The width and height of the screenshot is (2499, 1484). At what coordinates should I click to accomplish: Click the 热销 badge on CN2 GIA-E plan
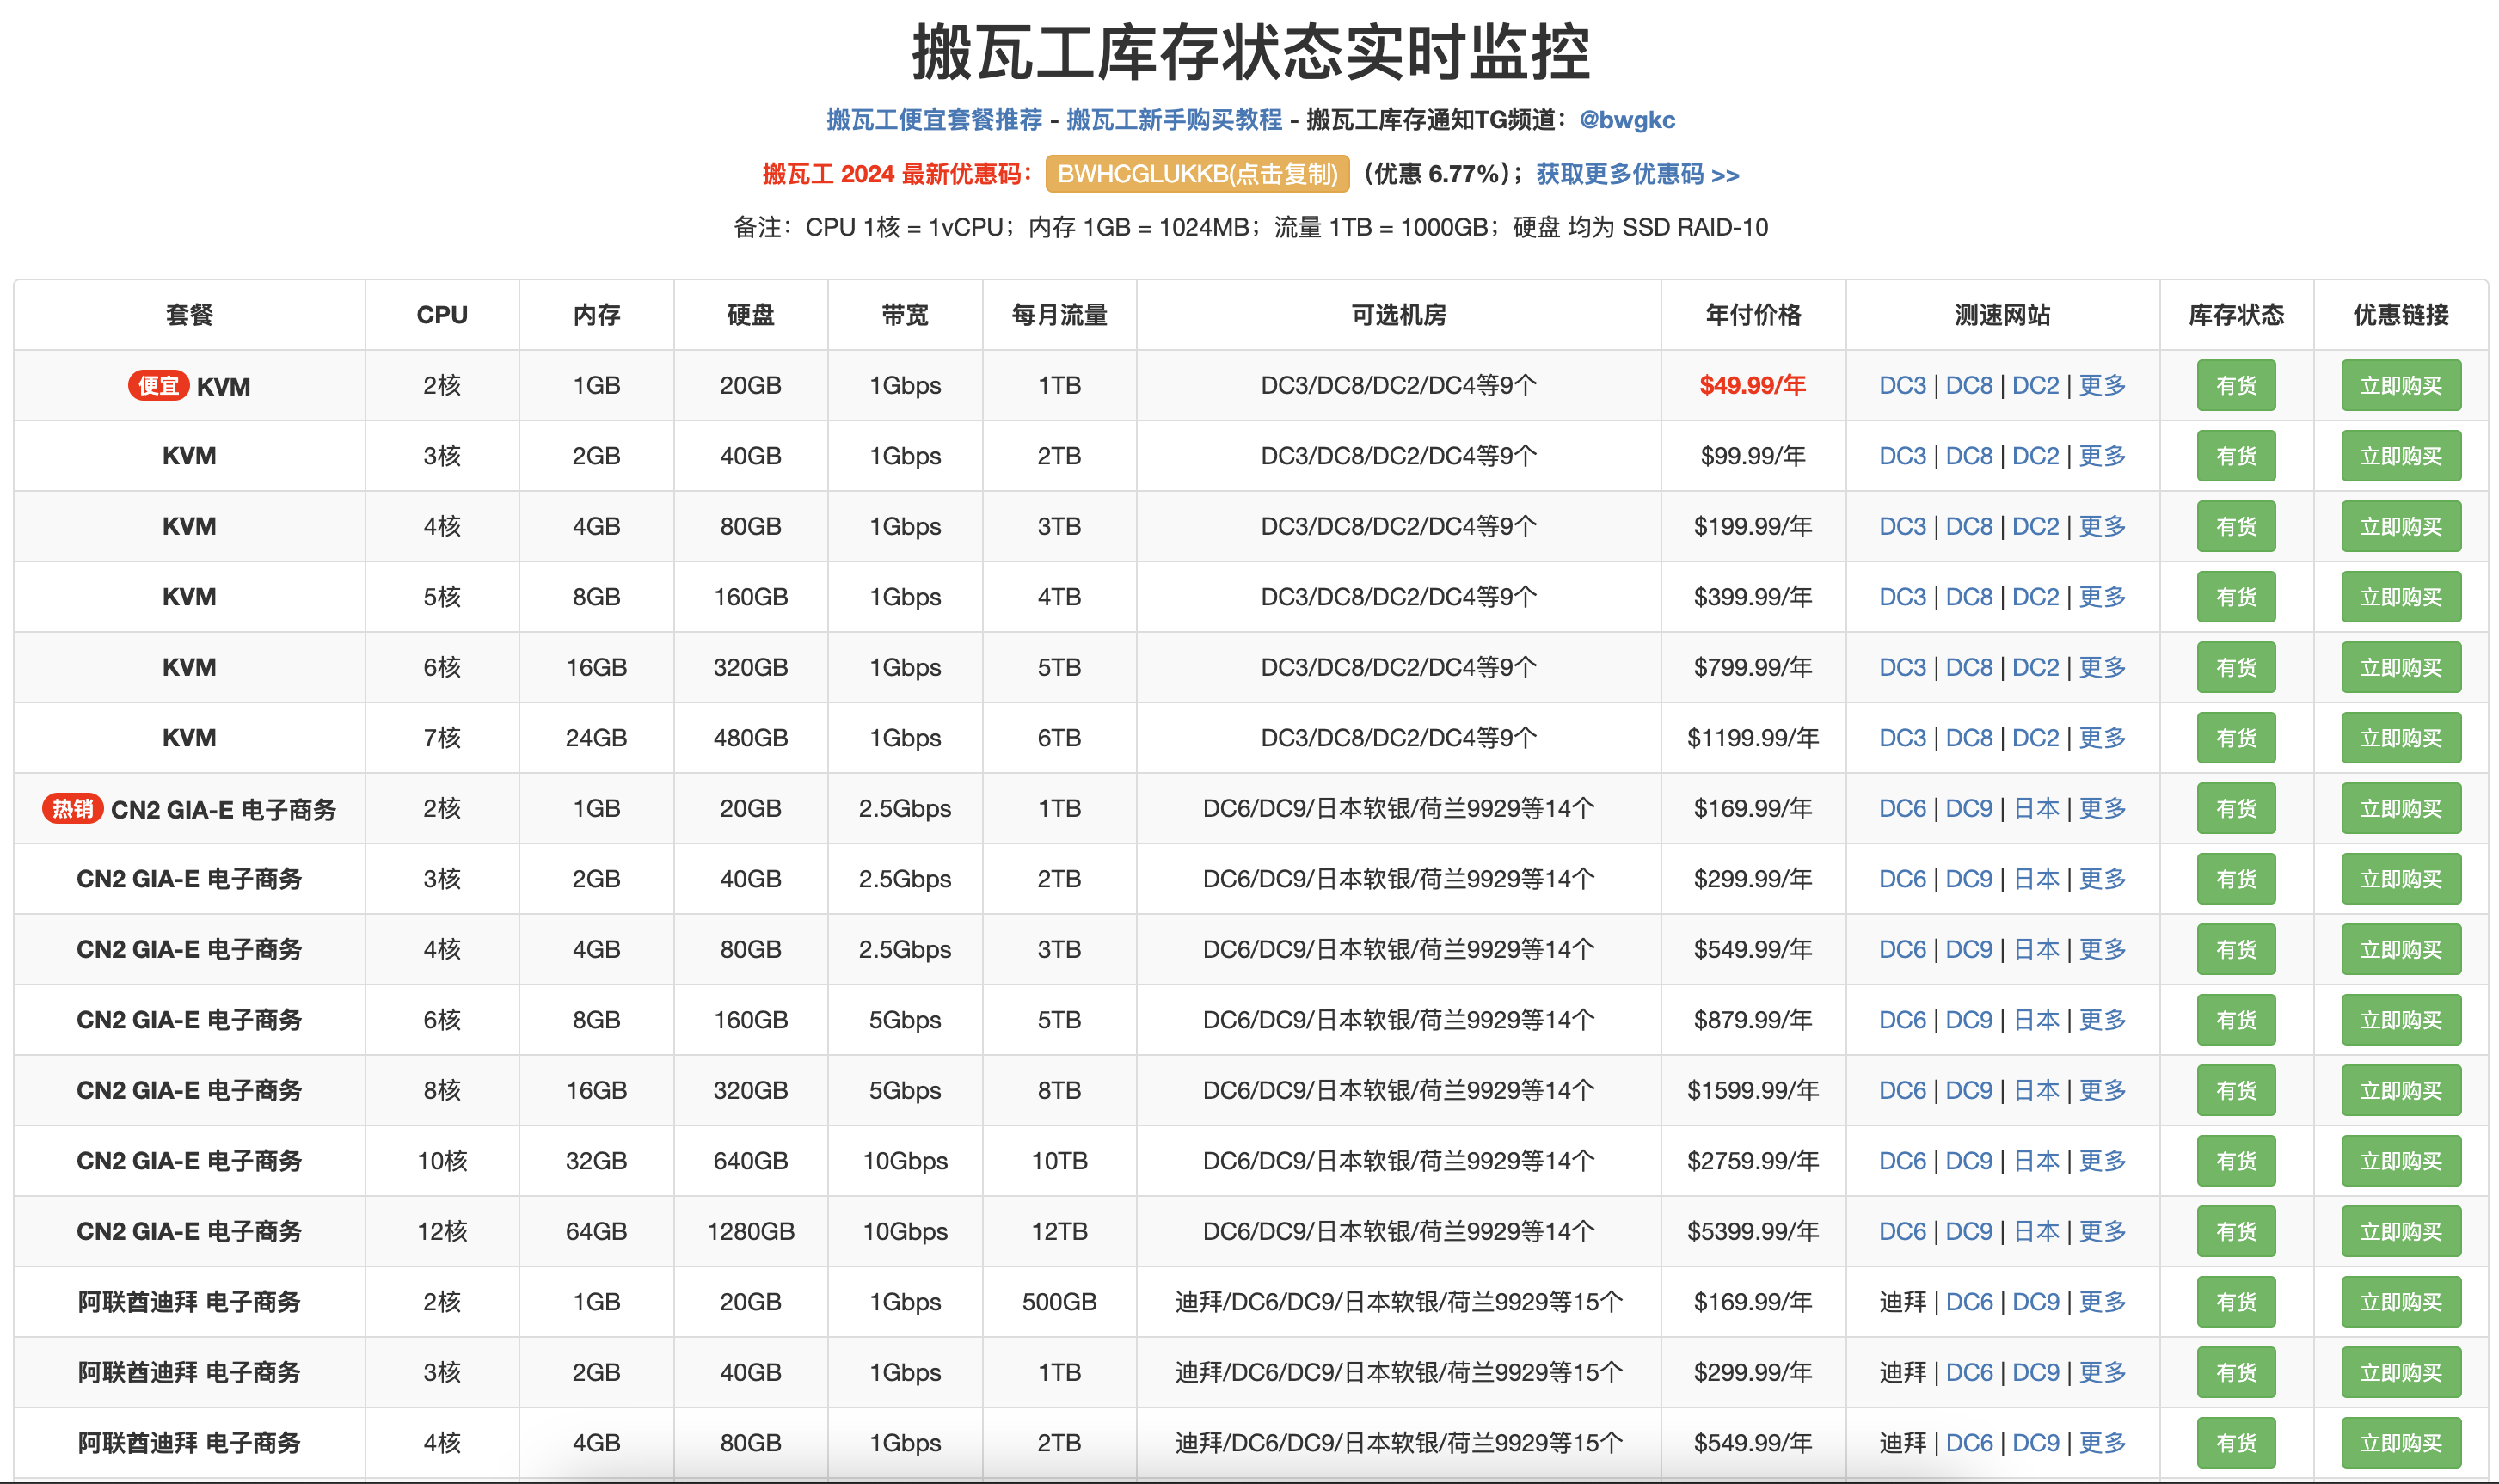pos(73,808)
